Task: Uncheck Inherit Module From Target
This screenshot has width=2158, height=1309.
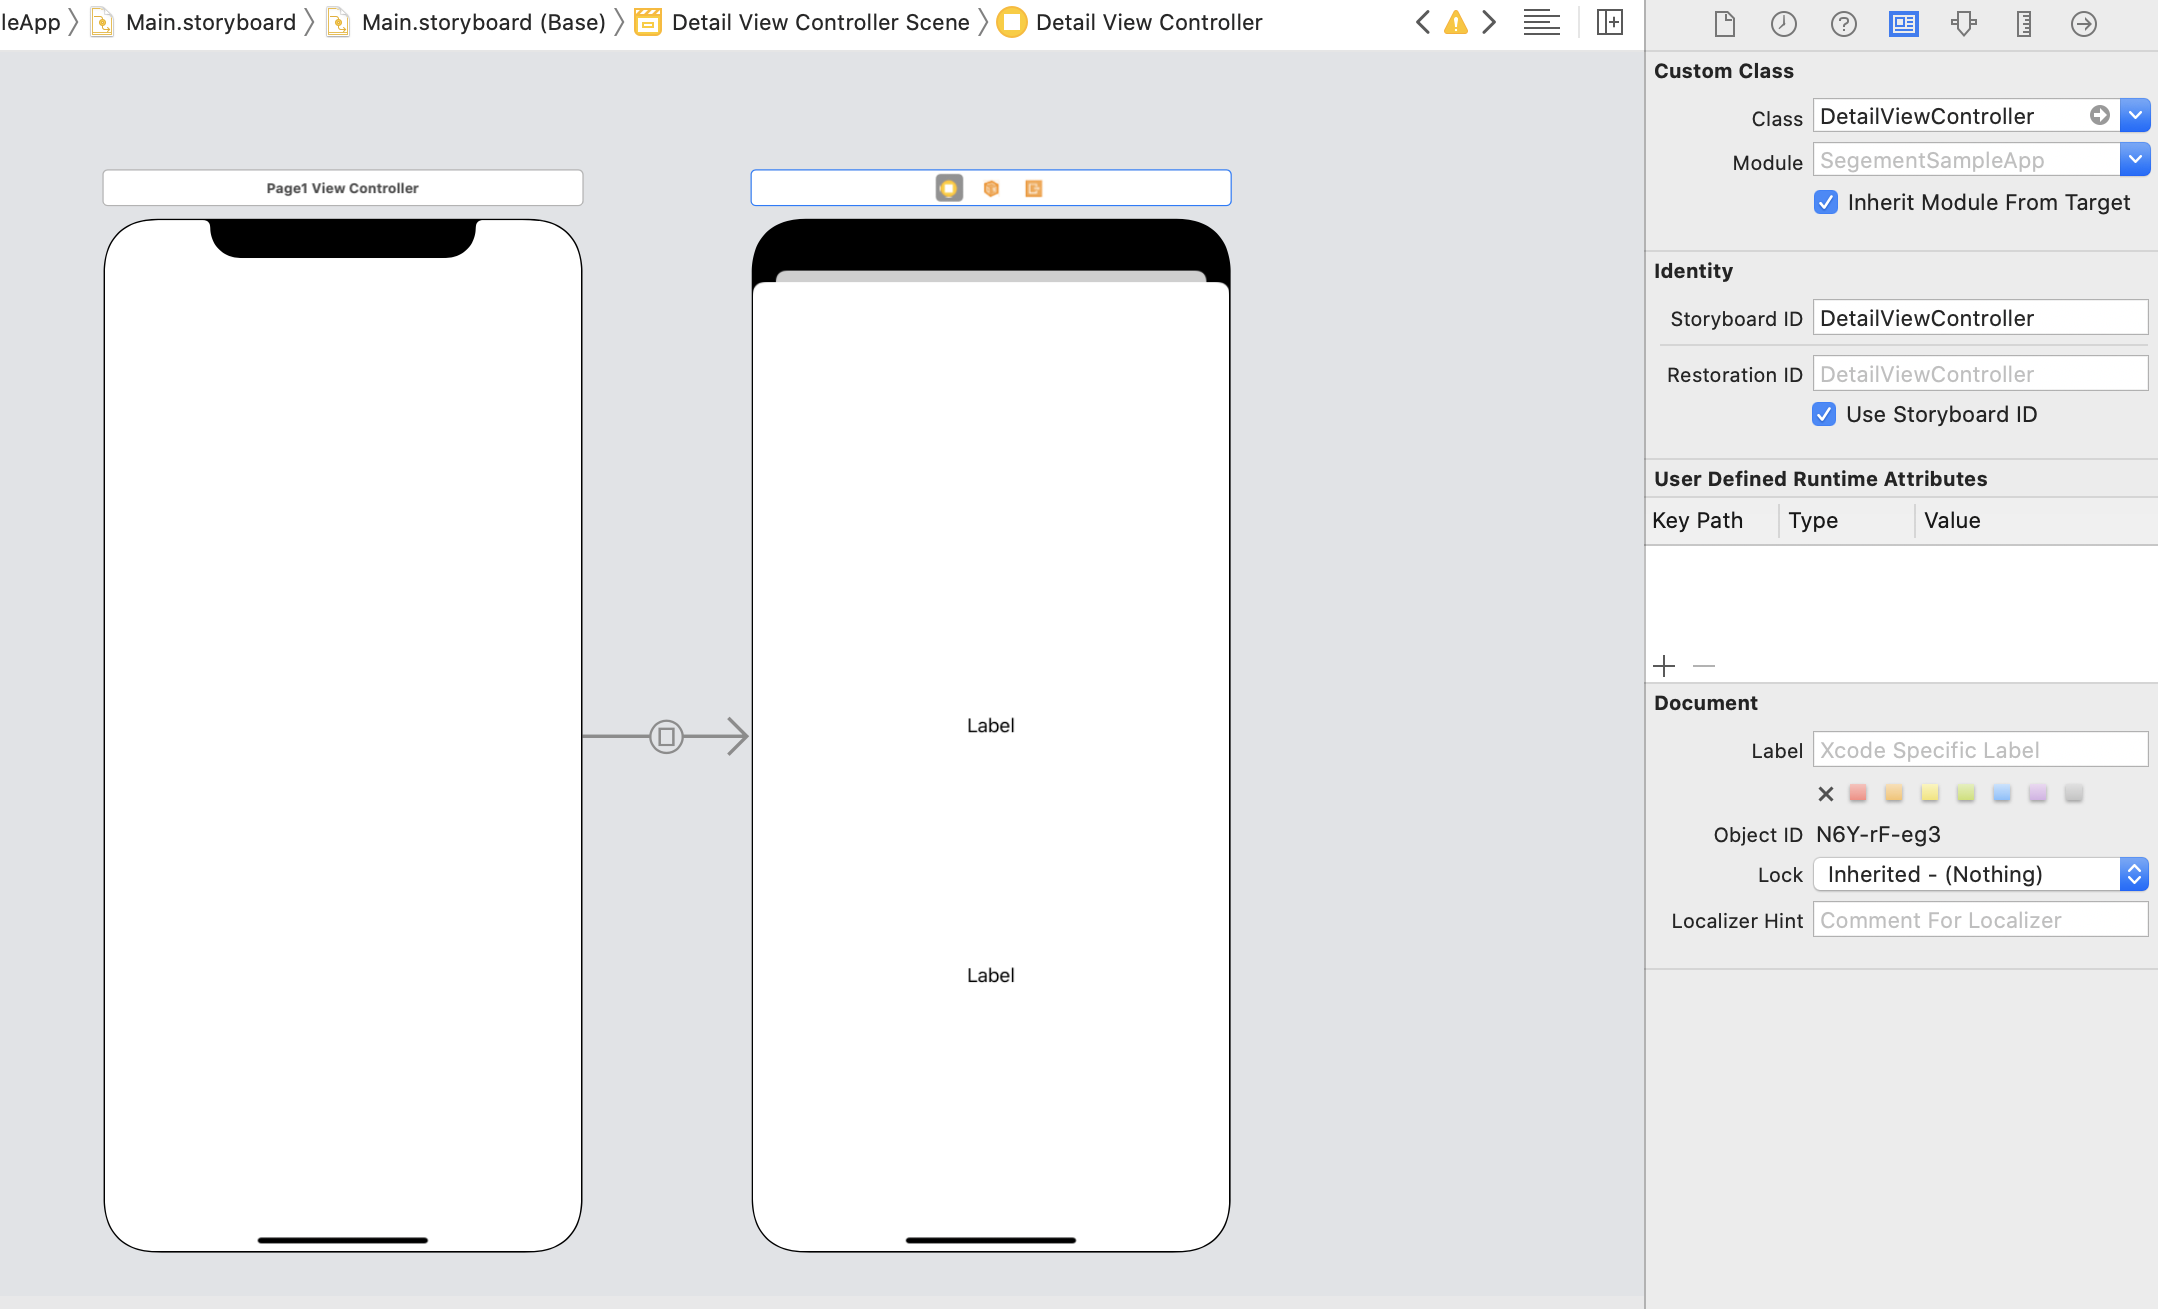Action: pyautogui.click(x=1826, y=202)
